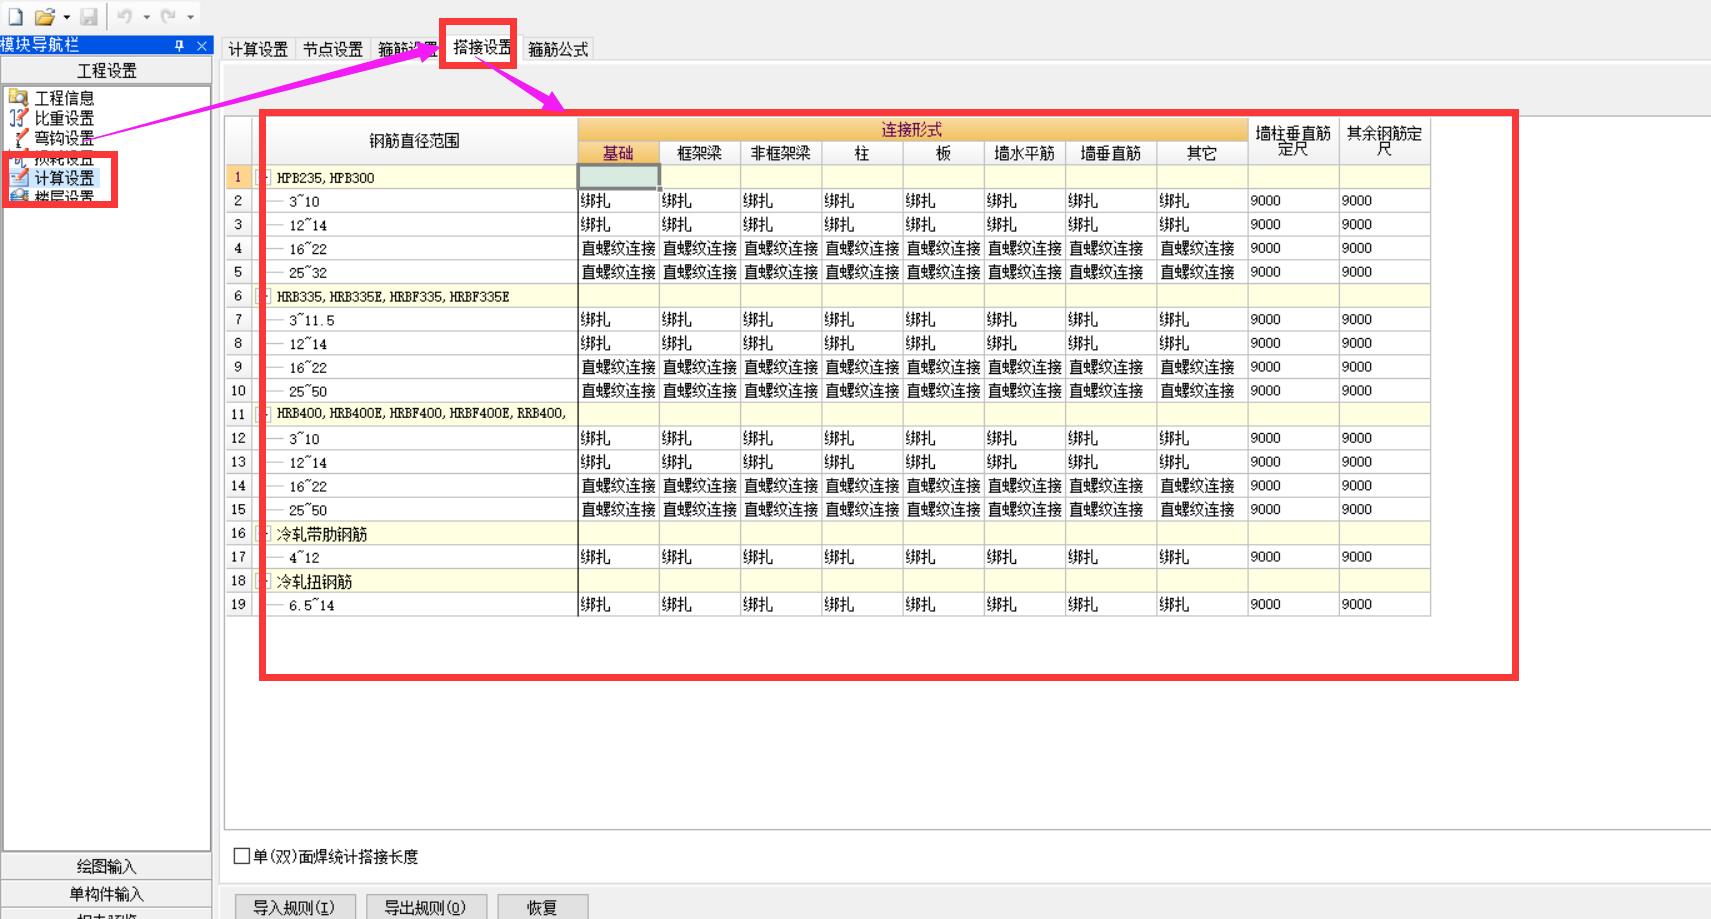The width and height of the screenshot is (1711, 919).
Task: Click the Open folder toolbar icon
Action: (44, 17)
